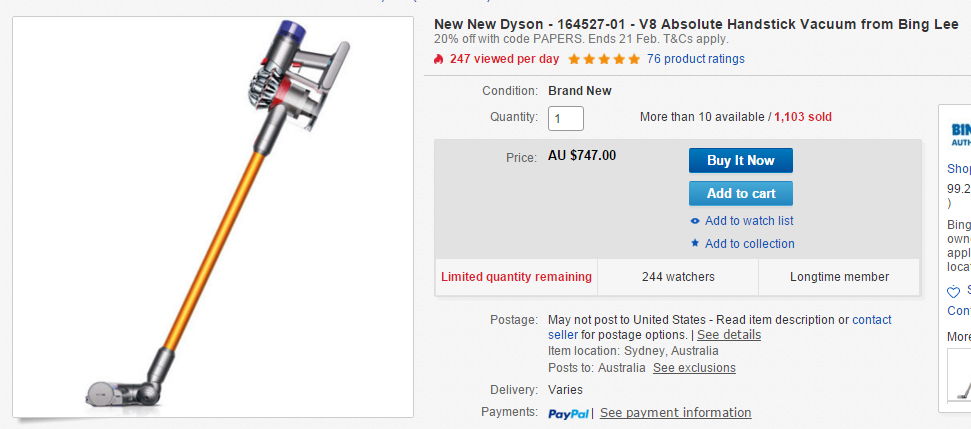Open the See exclusions link

pos(694,368)
